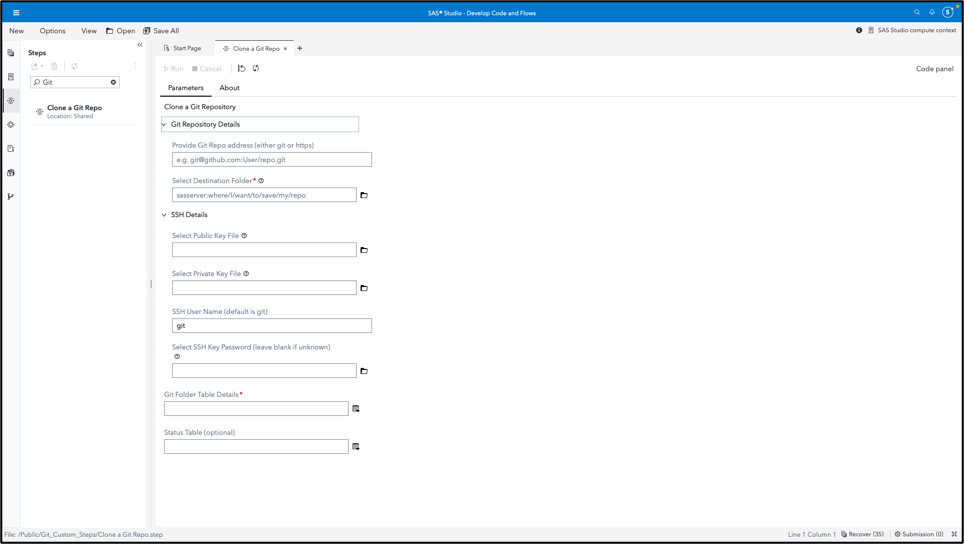Collapse the SSH Details section
The height and width of the screenshot is (544, 964).
tap(164, 215)
